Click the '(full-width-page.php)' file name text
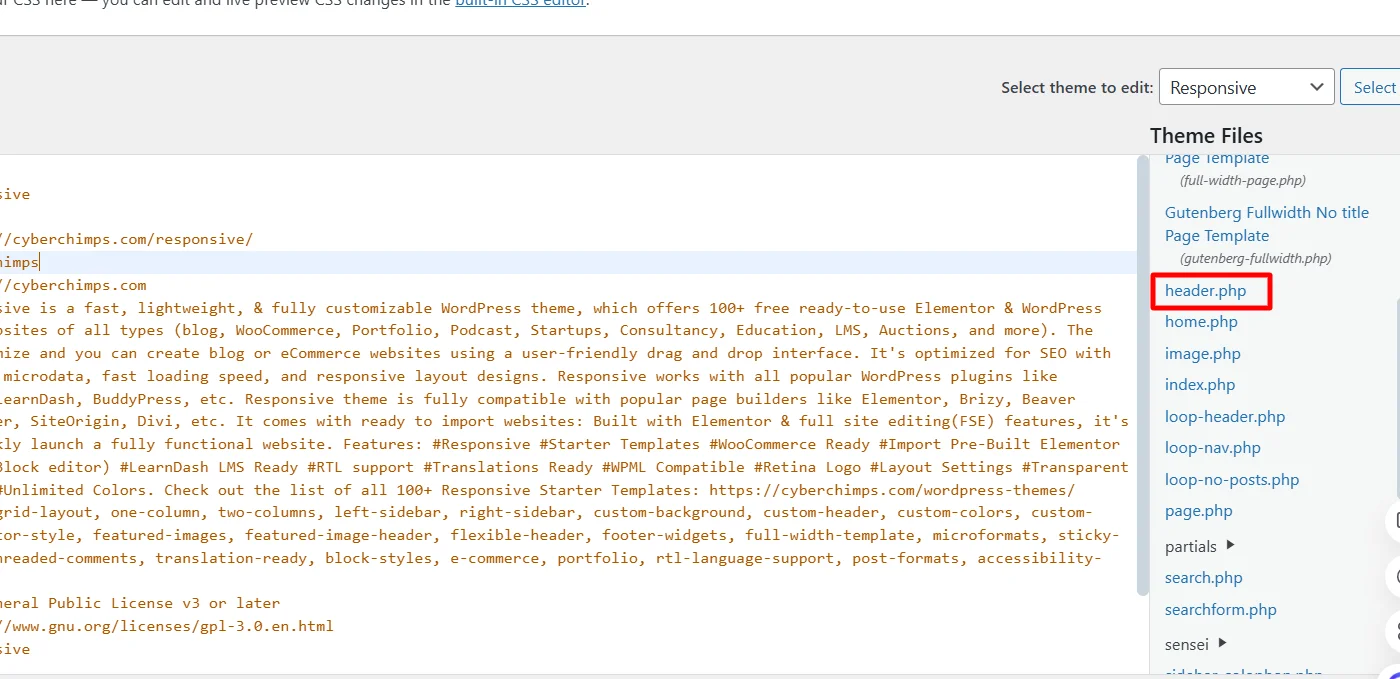The image size is (1400, 679). [x=1243, y=181]
